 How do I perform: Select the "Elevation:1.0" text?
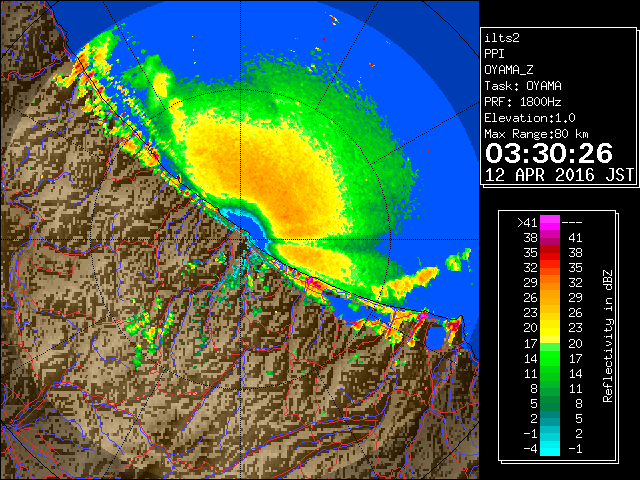coord(530,118)
